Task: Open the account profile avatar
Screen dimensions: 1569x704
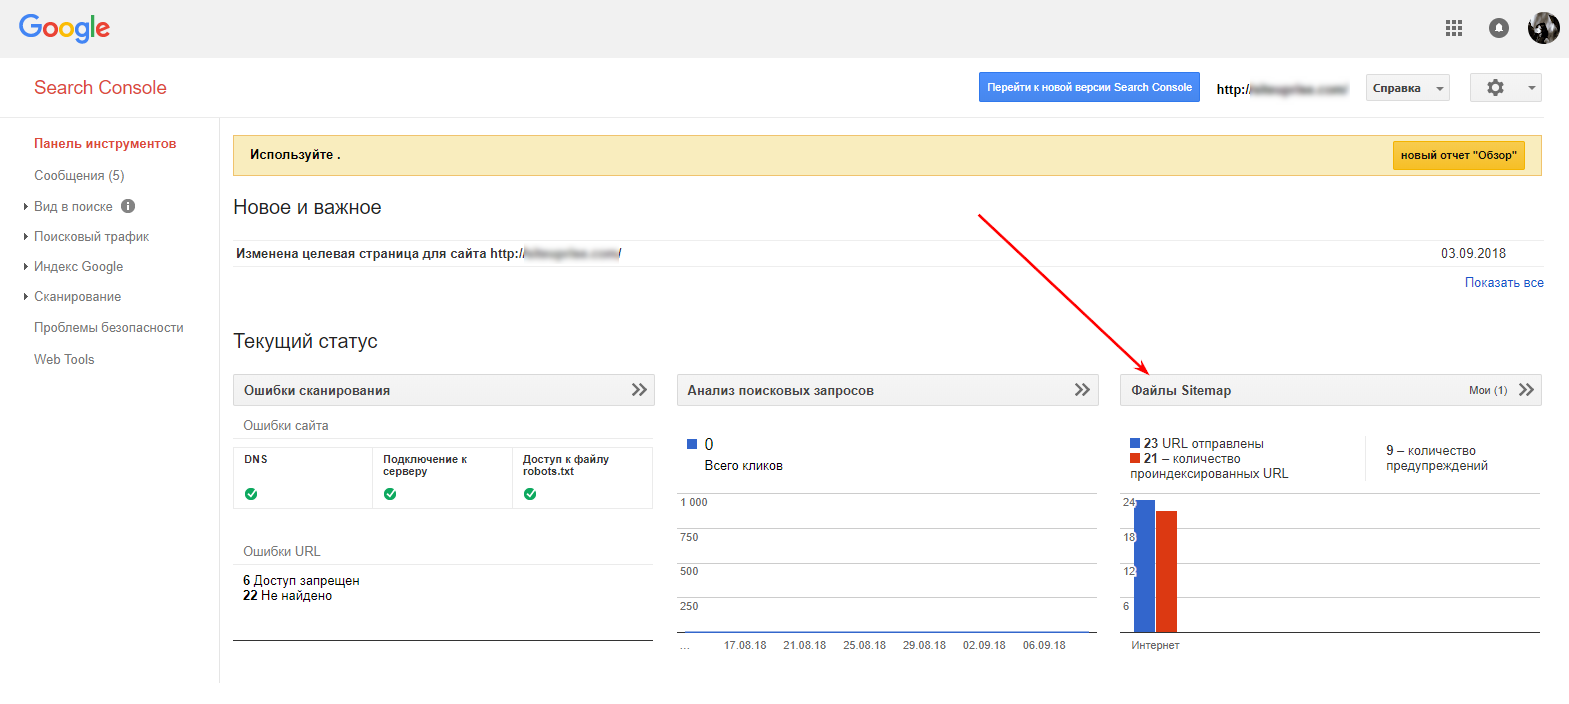Action: coord(1544,28)
